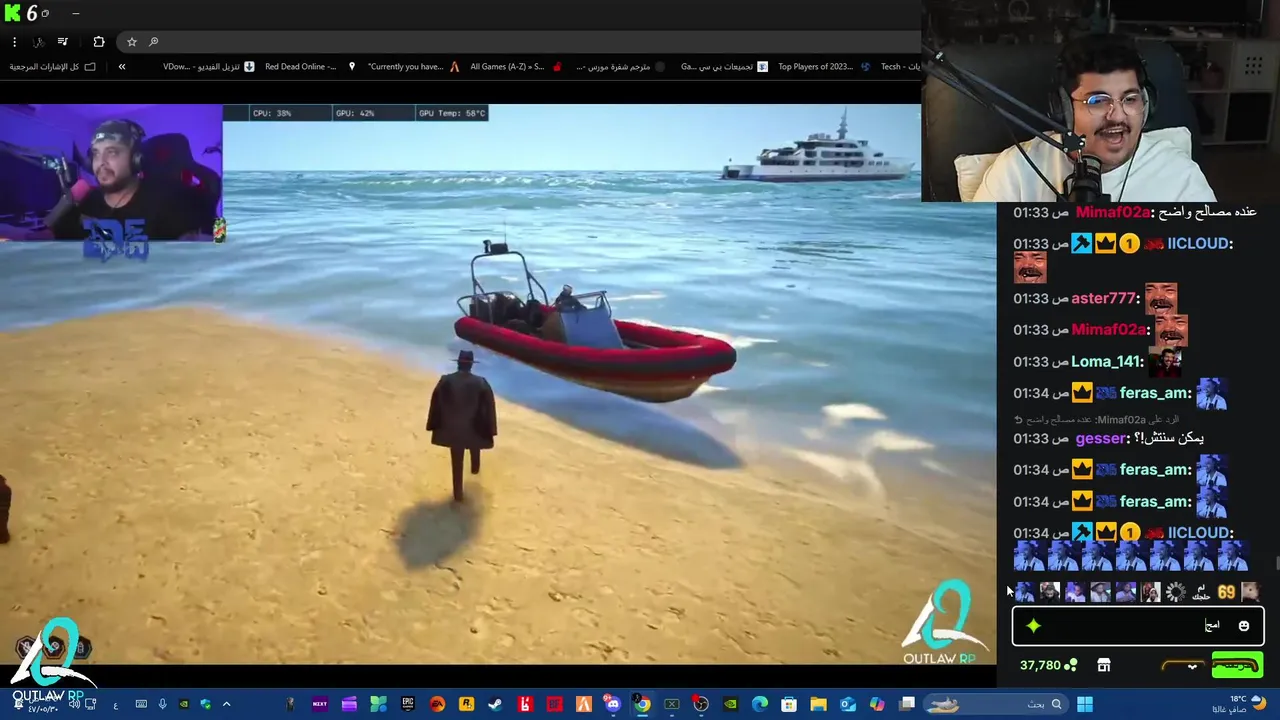This screenshot has height=720, width=1280.
Task: Open the Windows Start button
Action: click(x=1085, y=704)
